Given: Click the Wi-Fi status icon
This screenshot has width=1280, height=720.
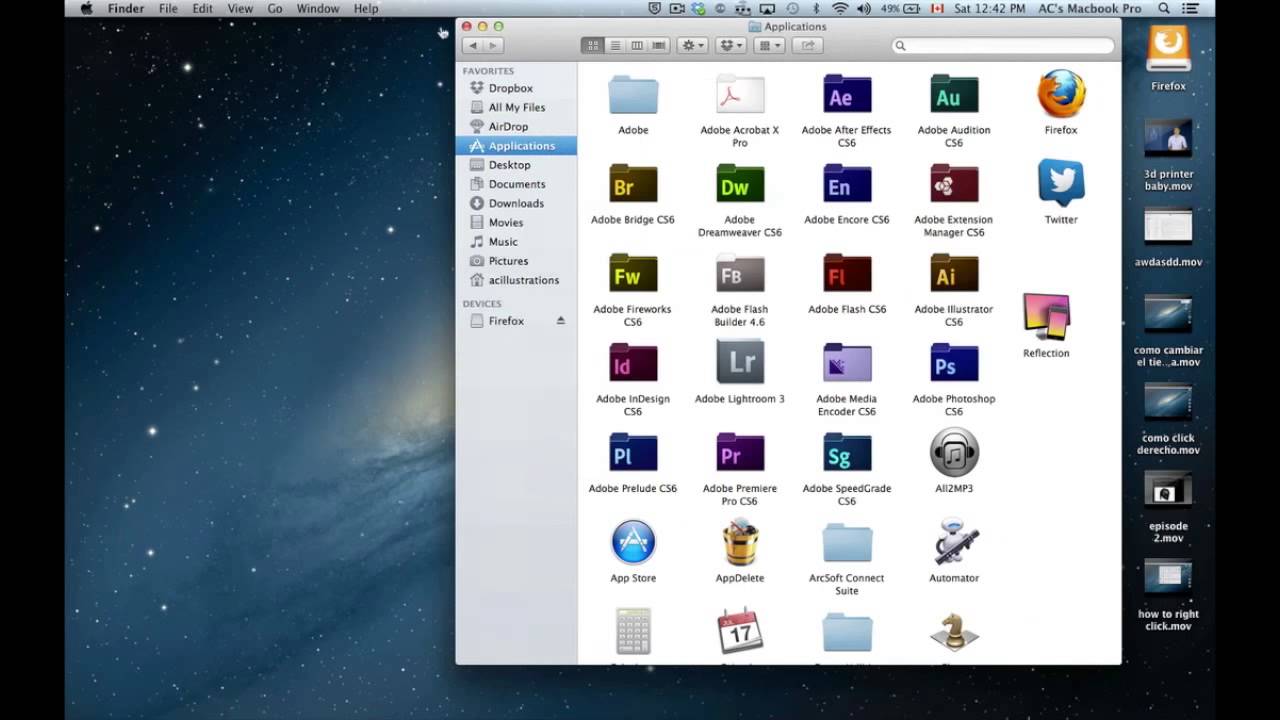Looking at the screenshot, I should point(839,8).
